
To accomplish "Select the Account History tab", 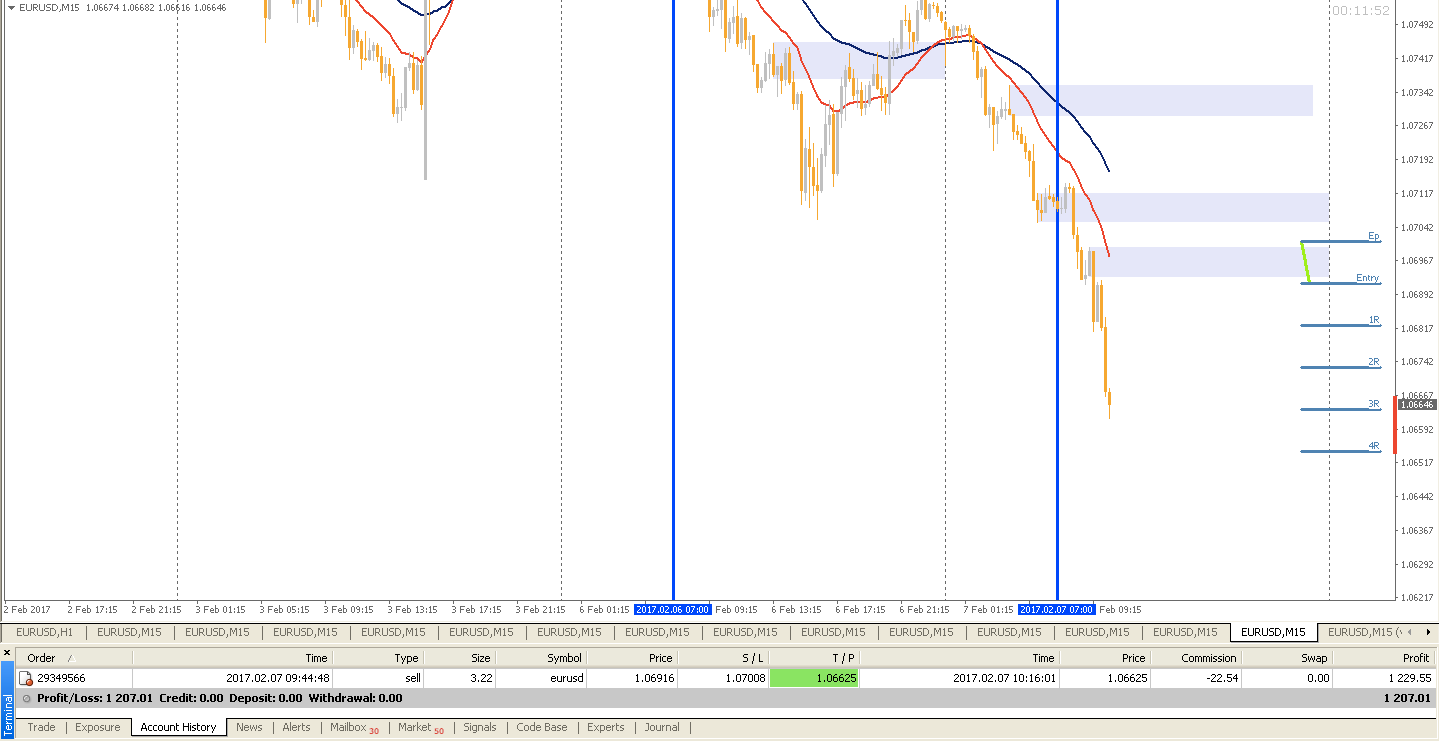I will 178,727.
